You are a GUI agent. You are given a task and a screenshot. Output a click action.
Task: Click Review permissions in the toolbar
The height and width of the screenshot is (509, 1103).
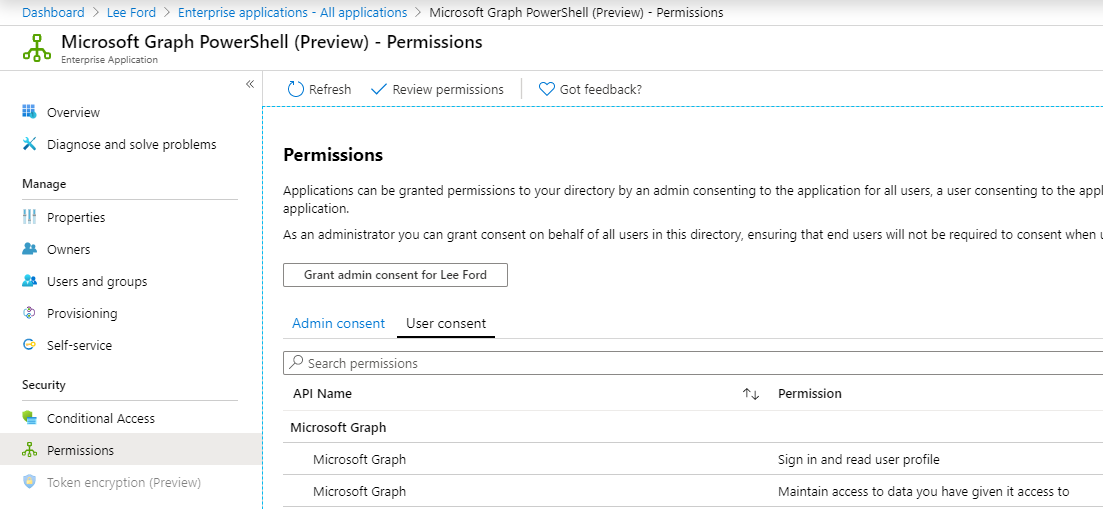click(437, 89)
